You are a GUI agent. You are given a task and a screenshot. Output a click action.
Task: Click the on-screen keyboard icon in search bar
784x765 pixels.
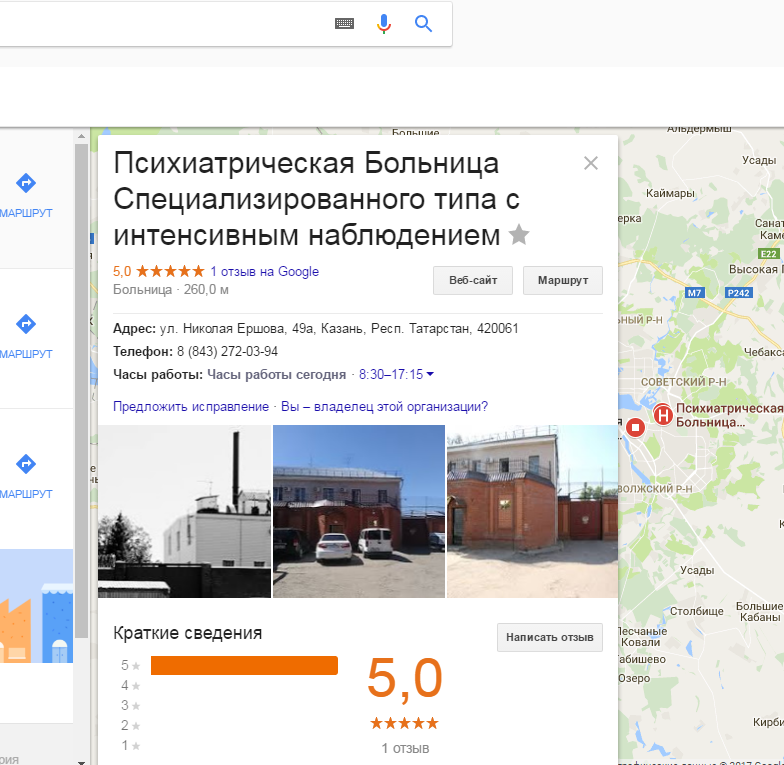pyautogui.click(x=344, y=24)
